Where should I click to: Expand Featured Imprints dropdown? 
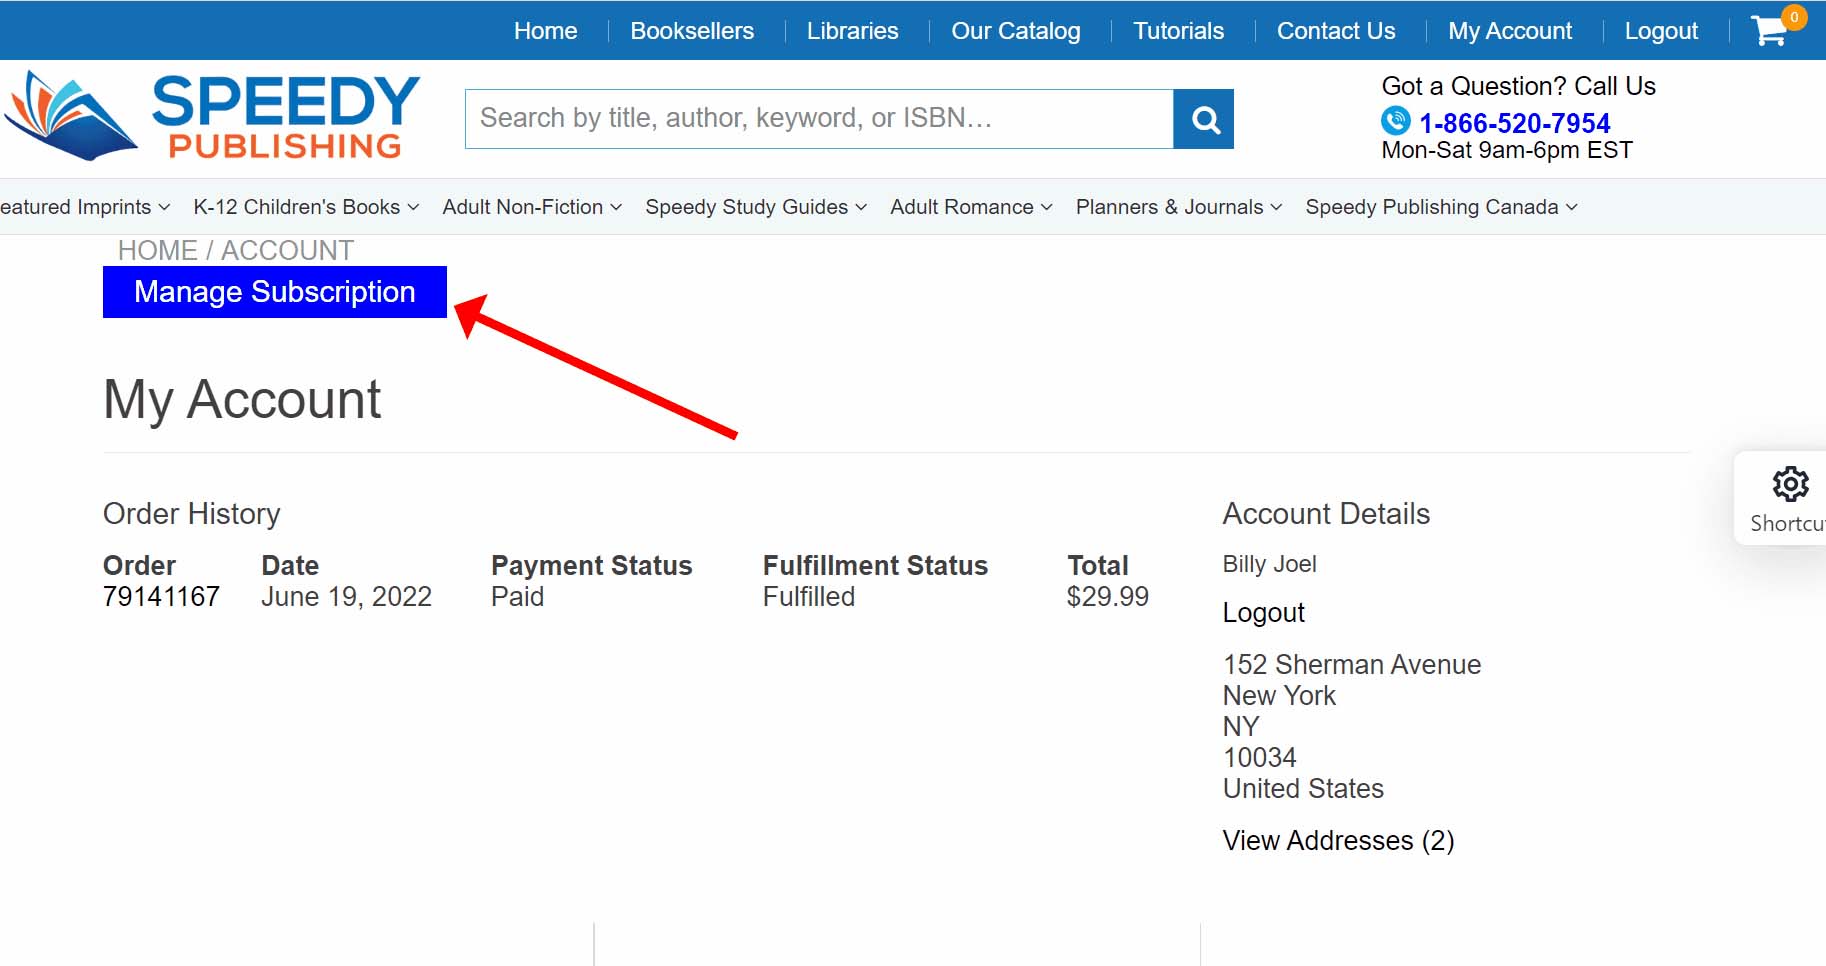(85, 207)
